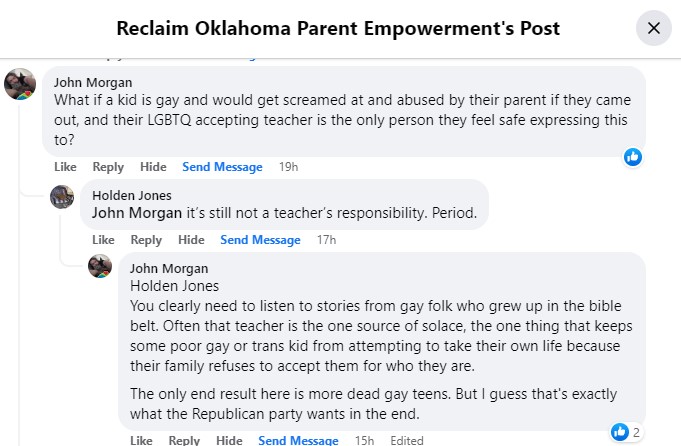Like John Morgan's last reply
Image resolution: width=681 pixels, height=446 pixels.
pyautogui.click(x=141, y=440)
